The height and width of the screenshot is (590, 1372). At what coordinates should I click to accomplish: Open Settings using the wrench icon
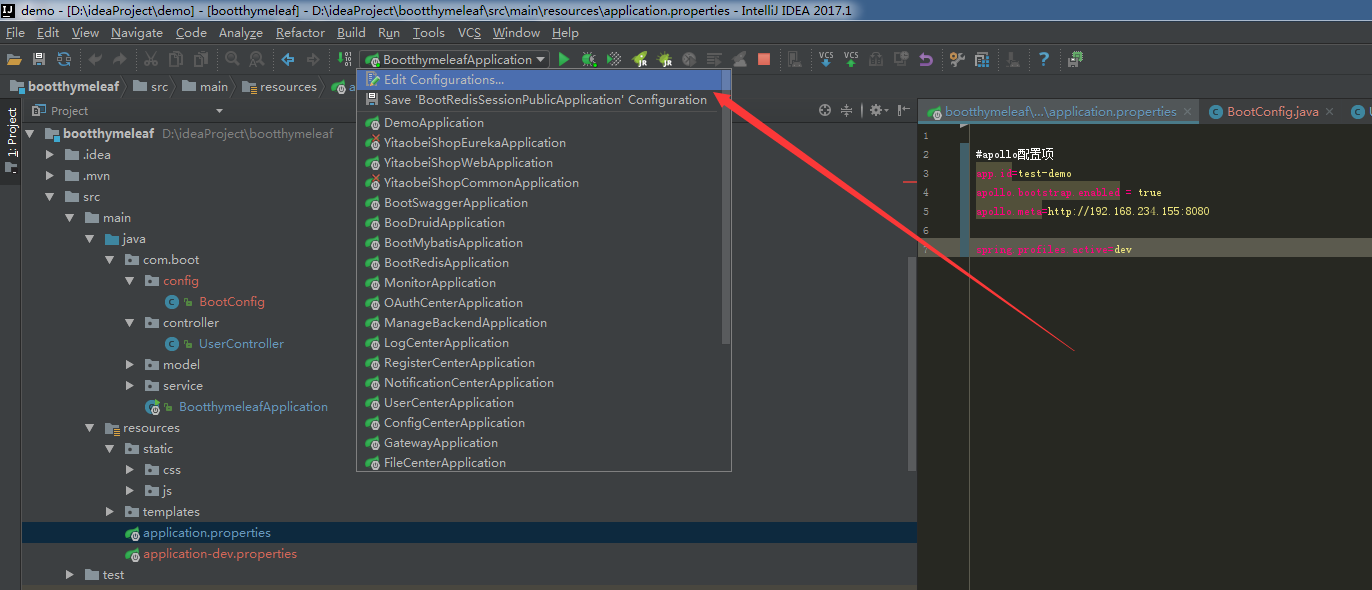956,59
